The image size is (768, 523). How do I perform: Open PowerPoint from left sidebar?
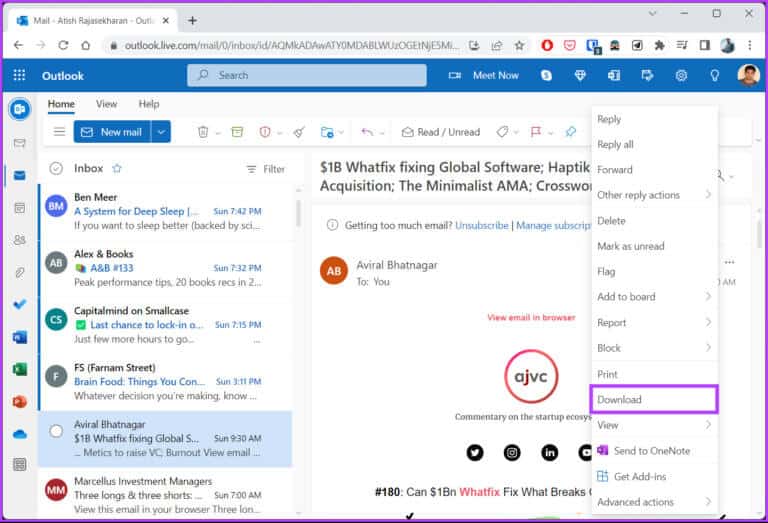click(x=20, y=402)
